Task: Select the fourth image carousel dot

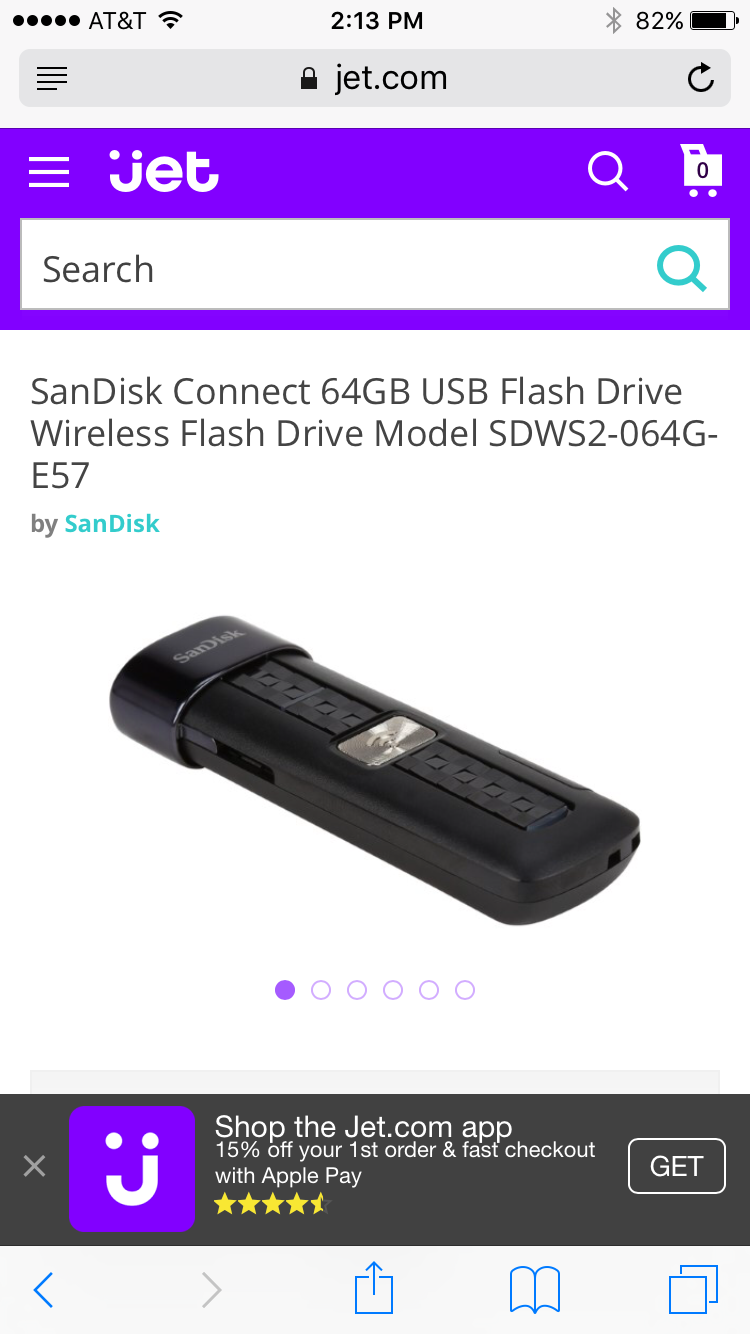Action: click(393, 990)
